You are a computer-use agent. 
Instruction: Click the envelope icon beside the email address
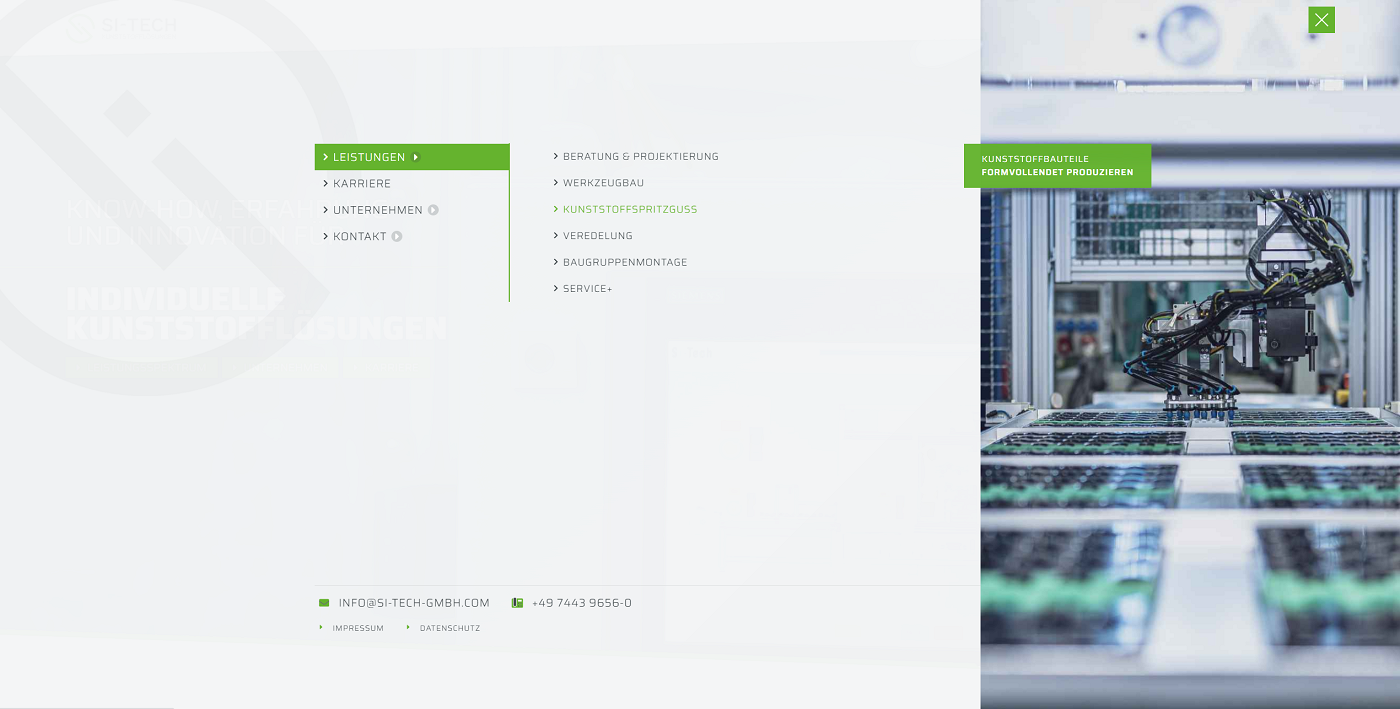(324, 603)
